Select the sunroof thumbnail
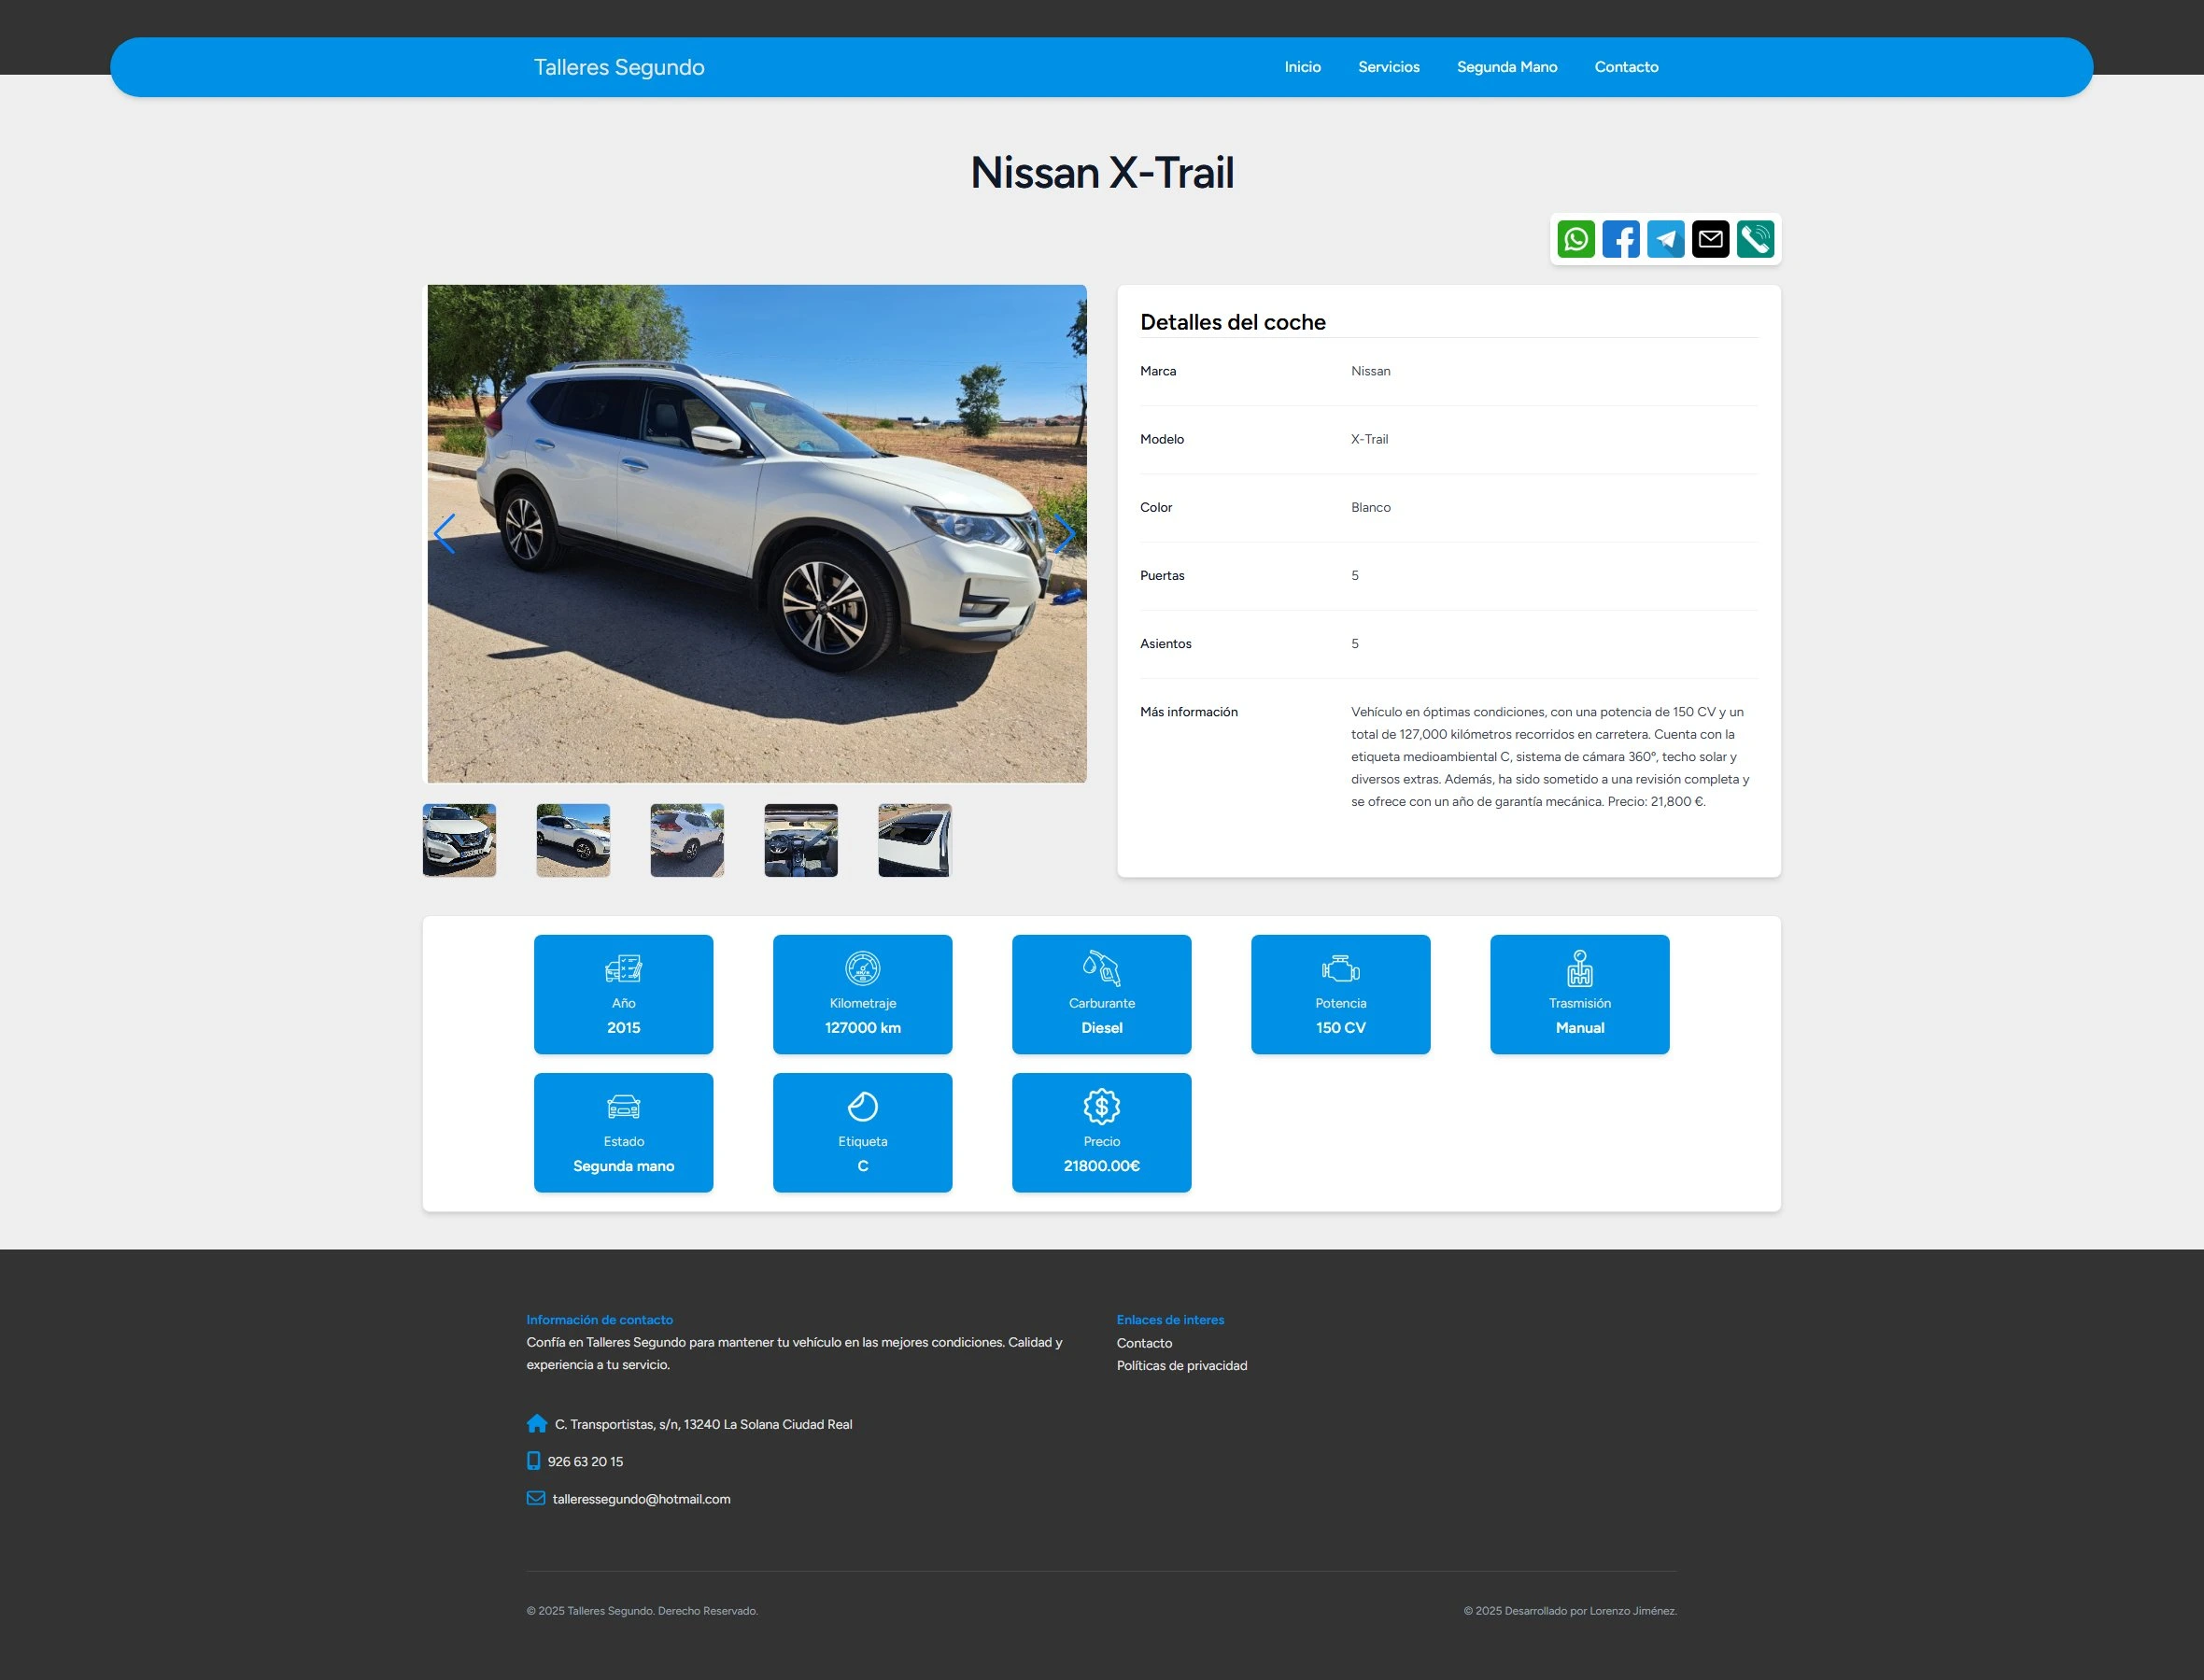 (x=915, y=841)
